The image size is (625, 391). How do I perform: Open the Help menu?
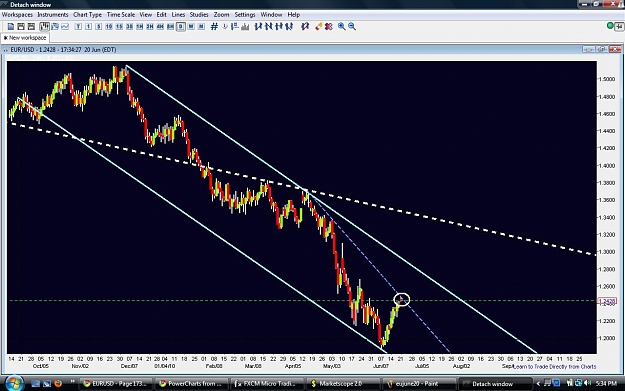(x=294, y=15)
